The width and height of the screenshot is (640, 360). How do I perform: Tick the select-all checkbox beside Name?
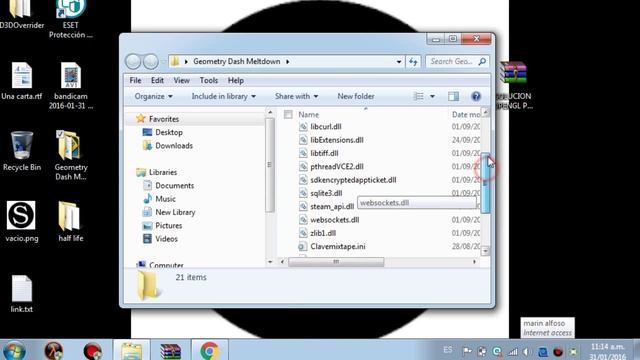click(x=288, y=115)
